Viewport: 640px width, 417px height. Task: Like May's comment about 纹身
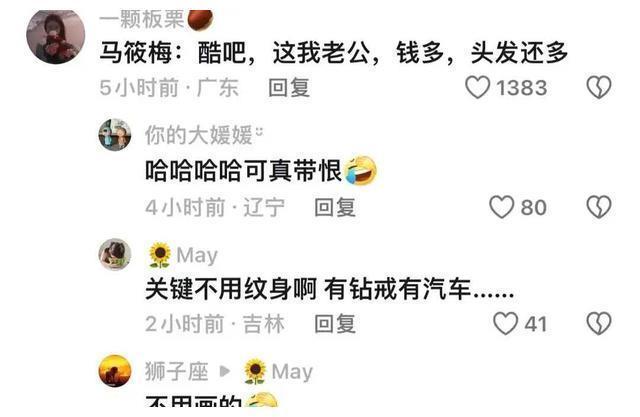[x=505, y=324]
